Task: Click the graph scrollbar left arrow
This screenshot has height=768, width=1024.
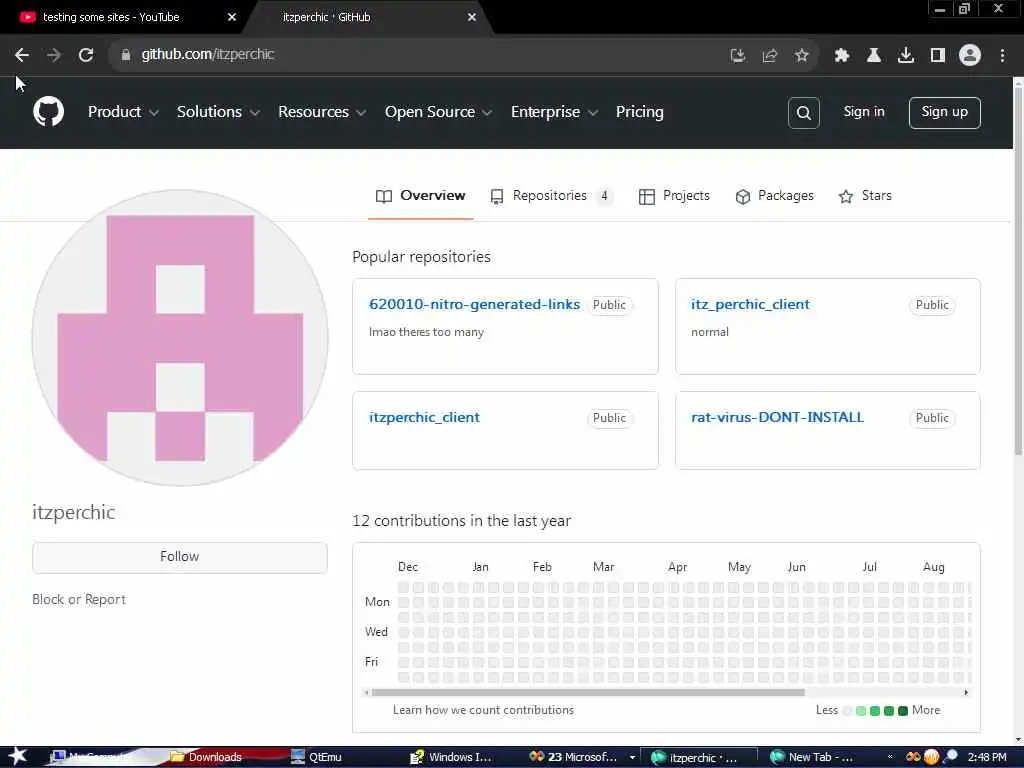Action: pyautogui.click(x=366, y=692)
